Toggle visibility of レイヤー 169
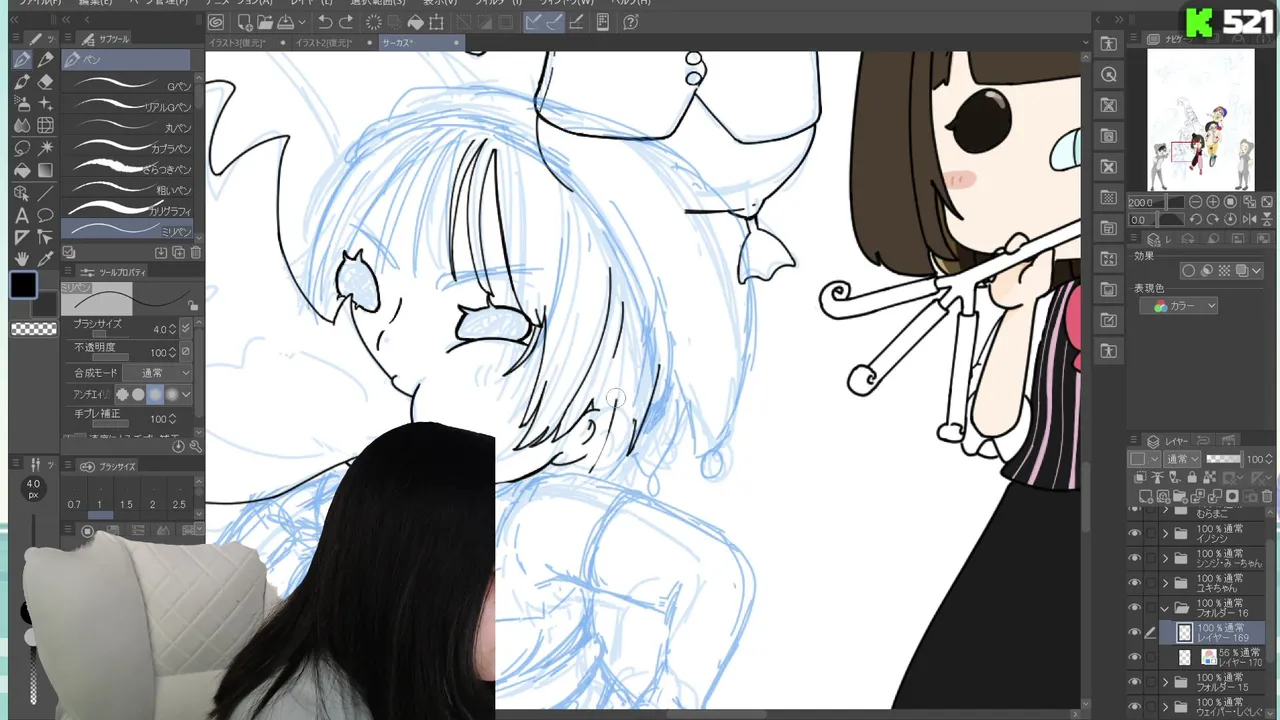Image resolution: width=1280 pixels, height=720 pixels. 1134,633
